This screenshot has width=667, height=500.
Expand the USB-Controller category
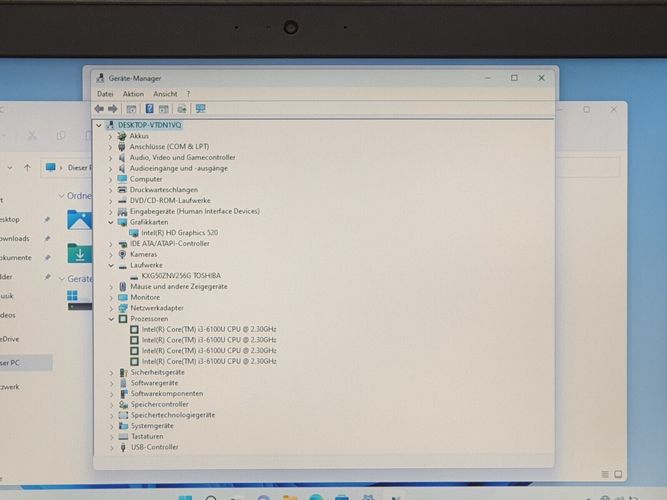[x=112, y=447]
